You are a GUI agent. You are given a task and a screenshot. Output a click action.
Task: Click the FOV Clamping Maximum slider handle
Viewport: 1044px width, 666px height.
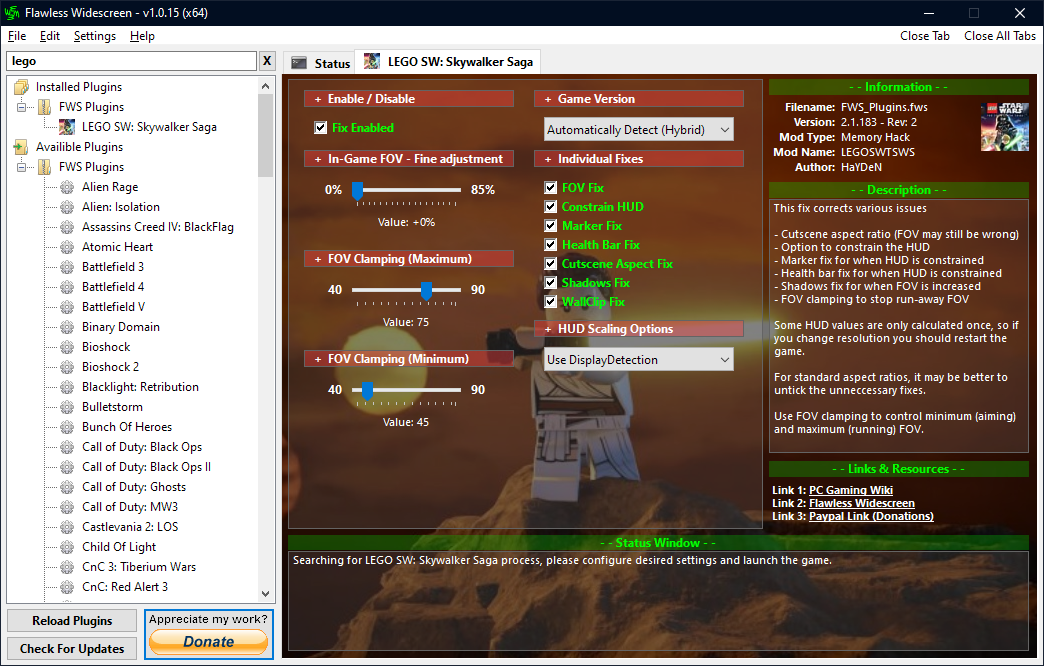pyautogui.click(x=426, y=290)
